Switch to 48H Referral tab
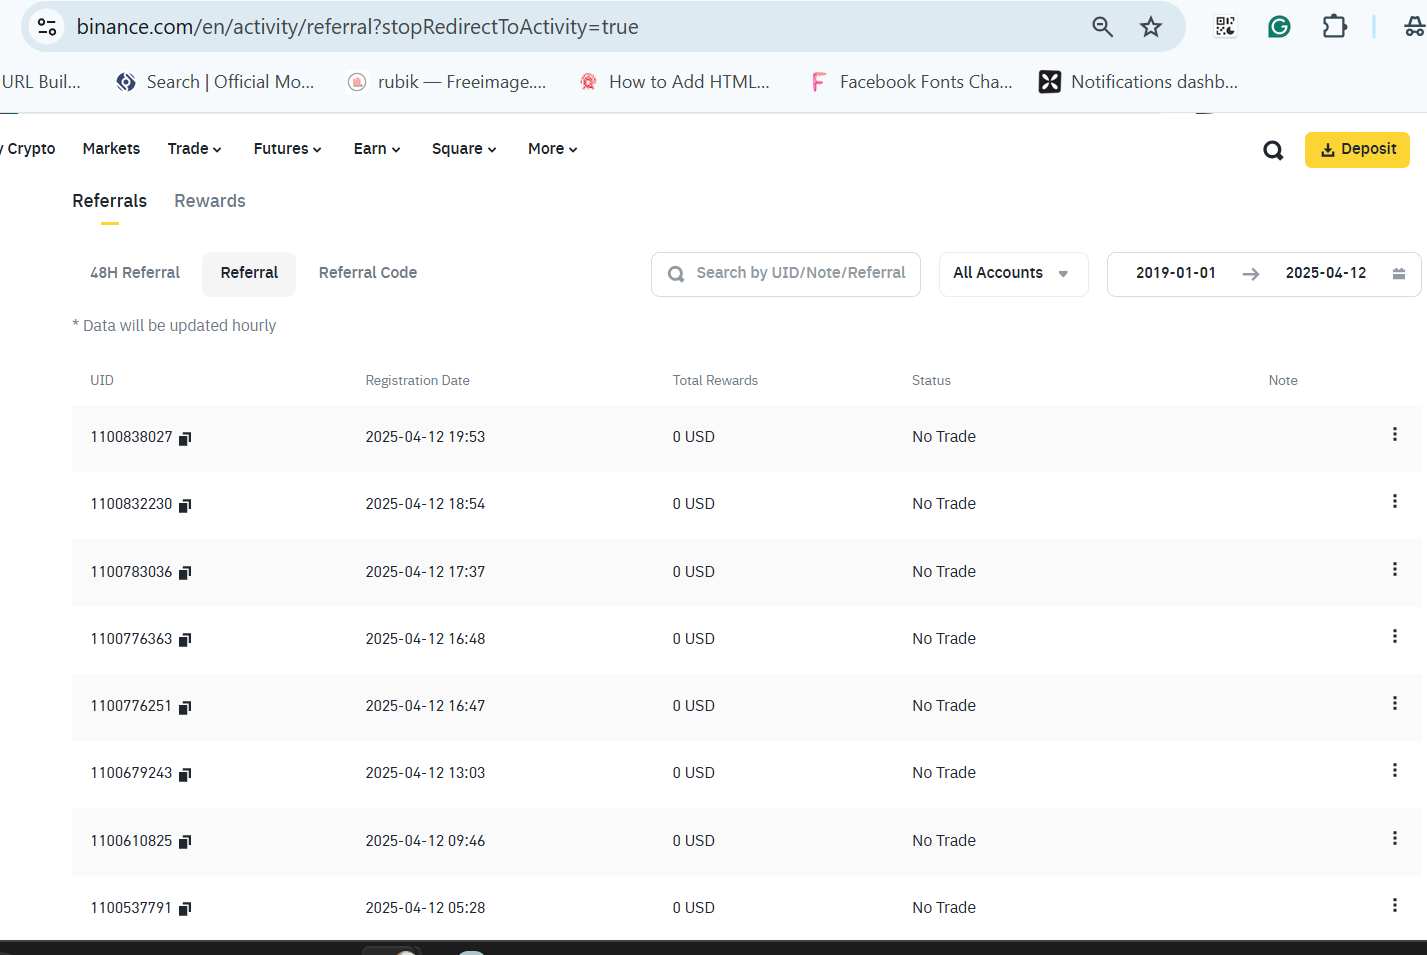The height and width of the screenshot is (955, 1427). [135, 273]
